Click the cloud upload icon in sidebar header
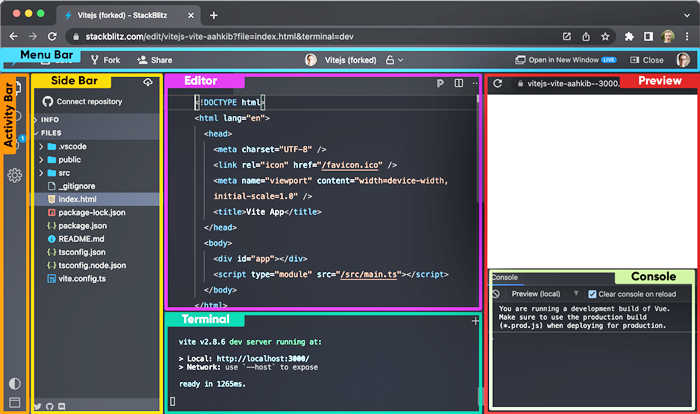Image resolution: width=700 pixels, height=414 pixels. pos(148,82)
